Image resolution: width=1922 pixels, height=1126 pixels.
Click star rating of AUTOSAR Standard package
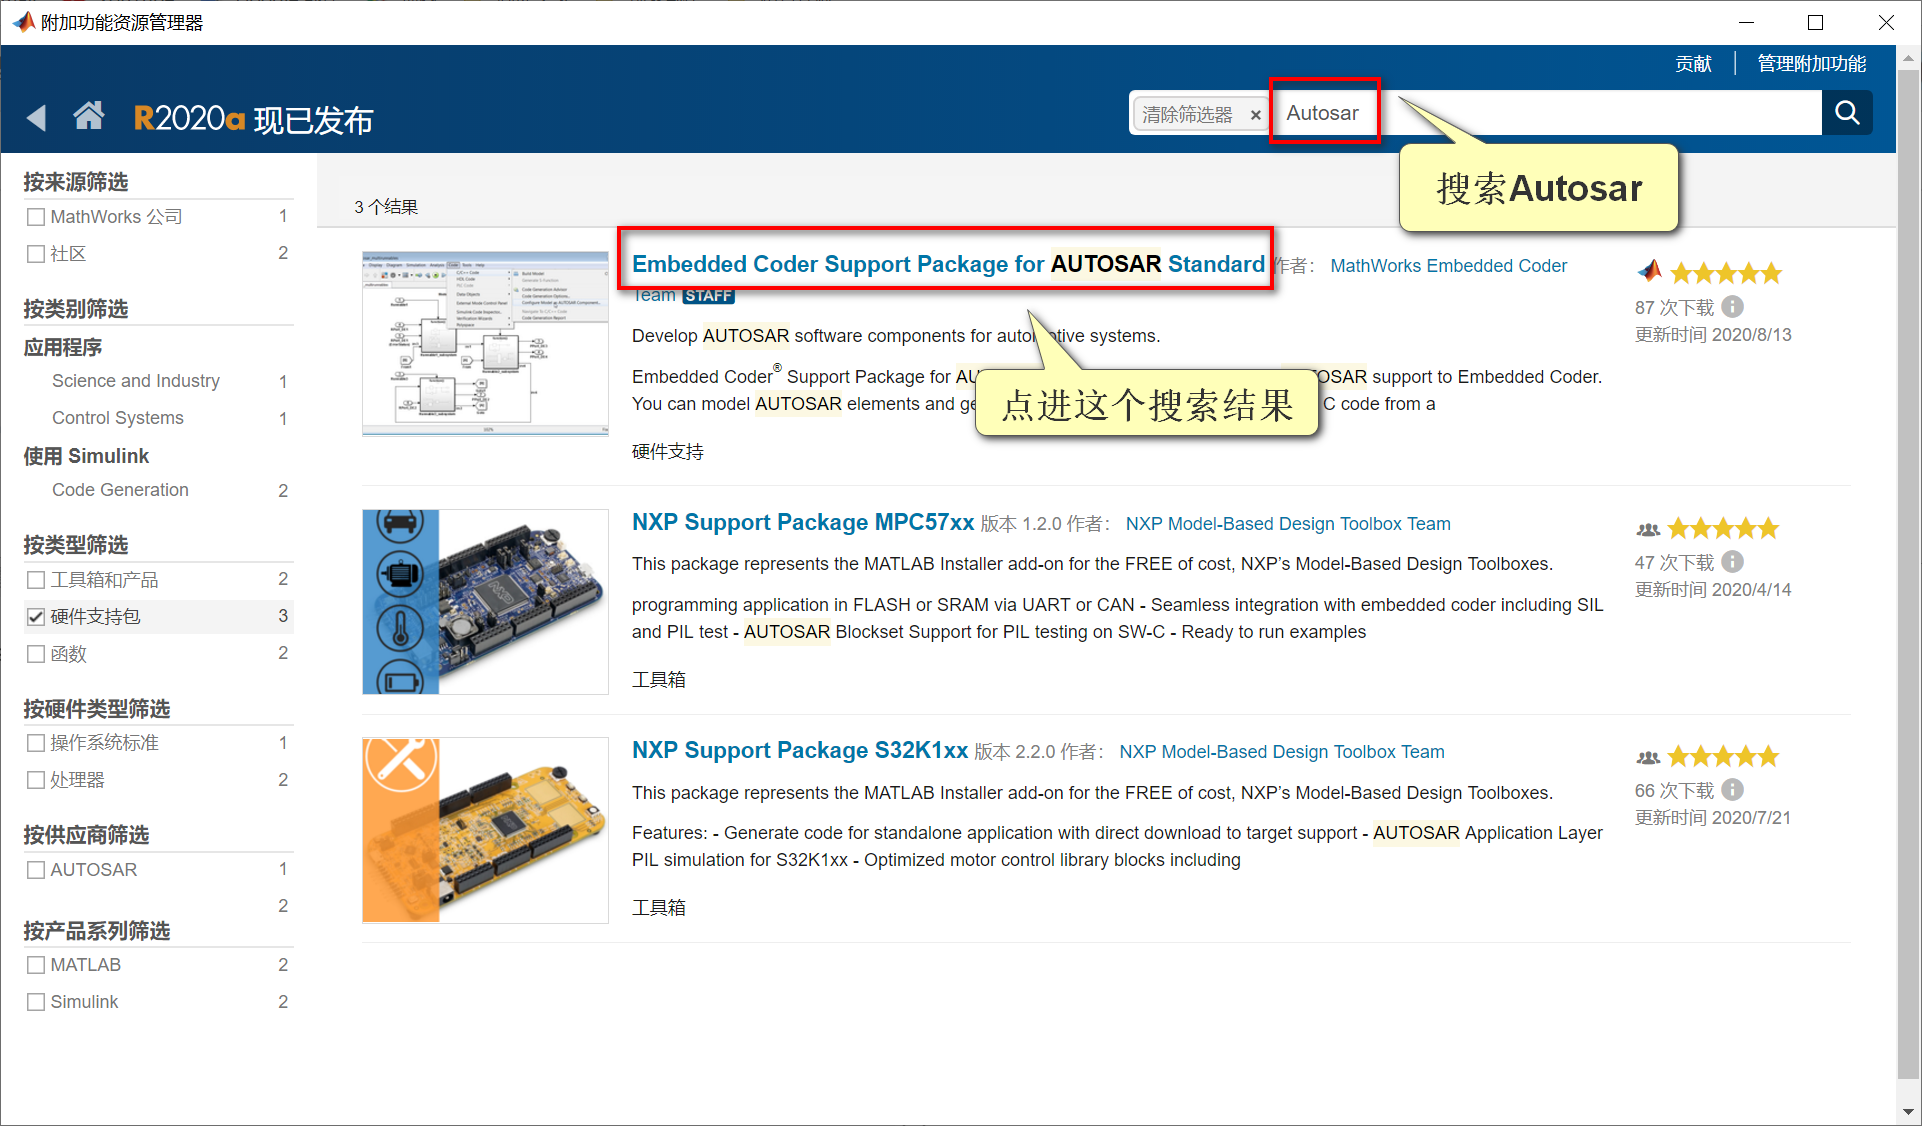click(x=1726, y=272)
